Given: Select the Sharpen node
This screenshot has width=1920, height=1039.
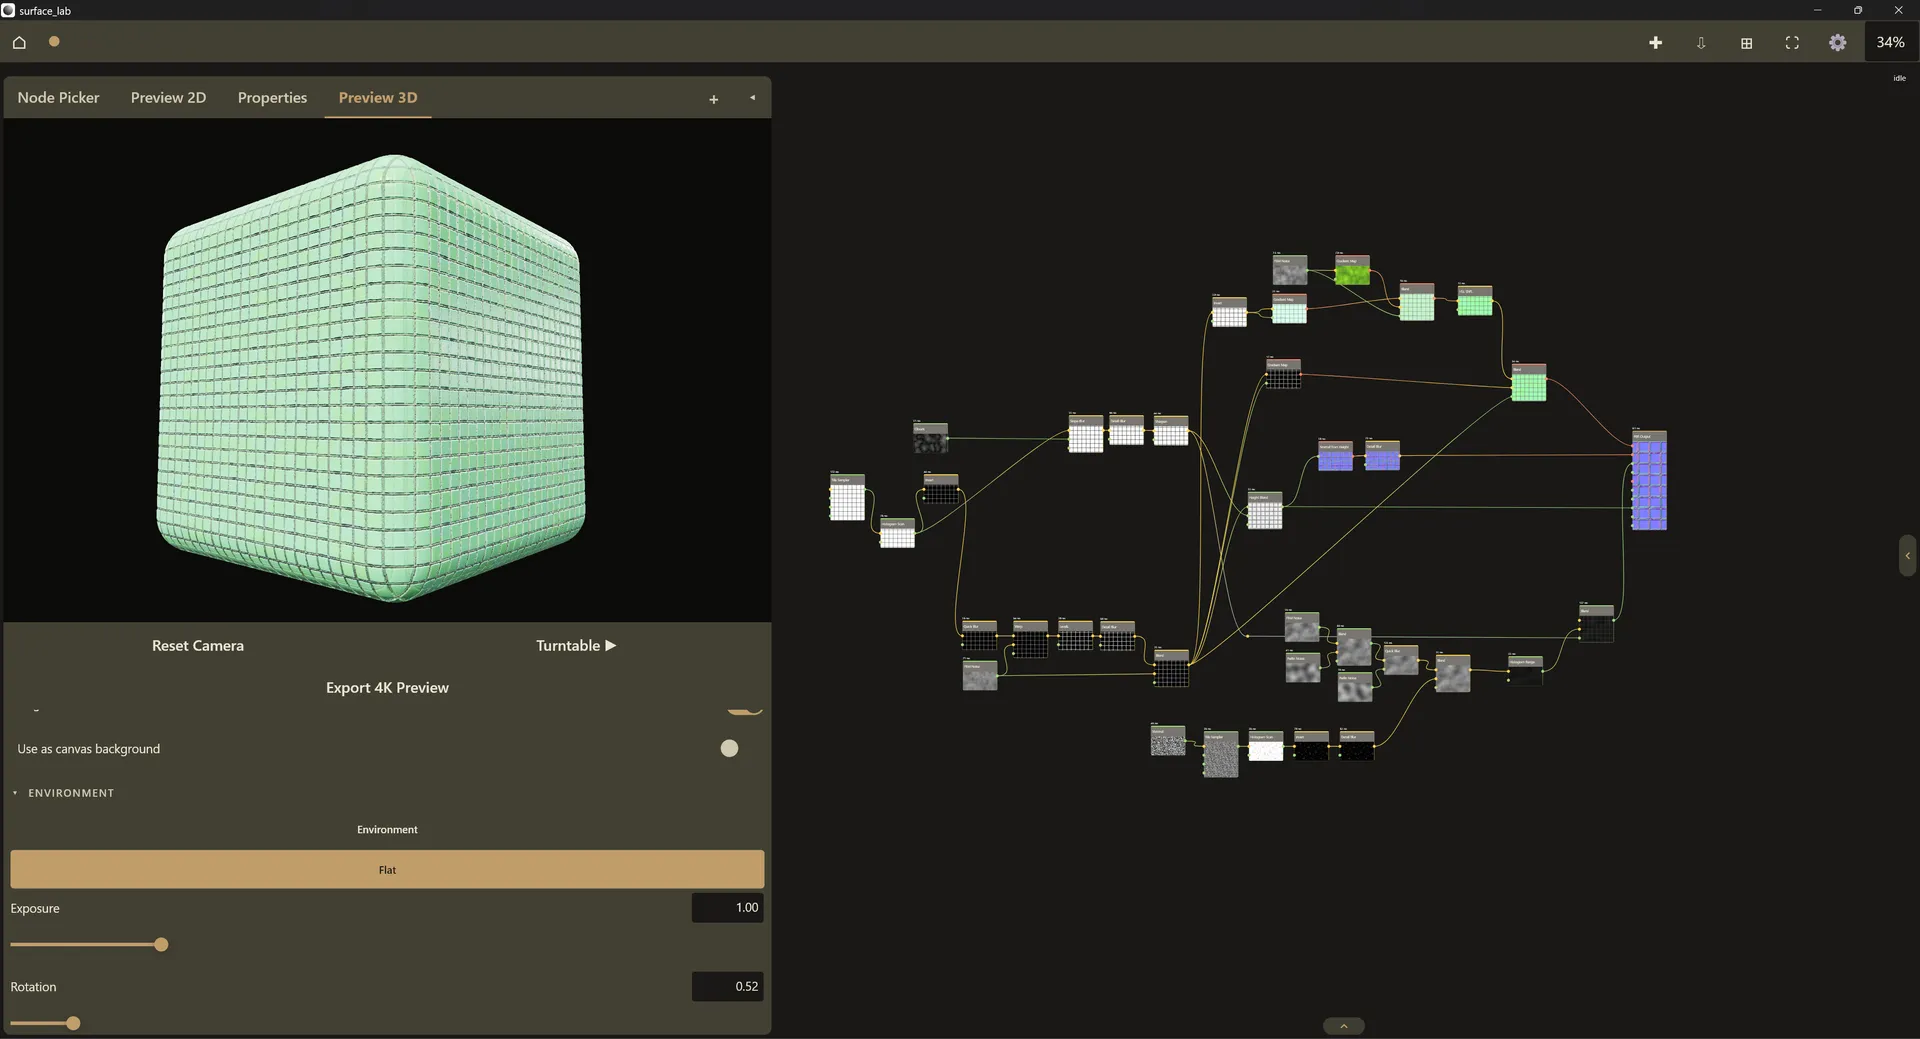Looking at the screenshot, I should point(1170,431).
